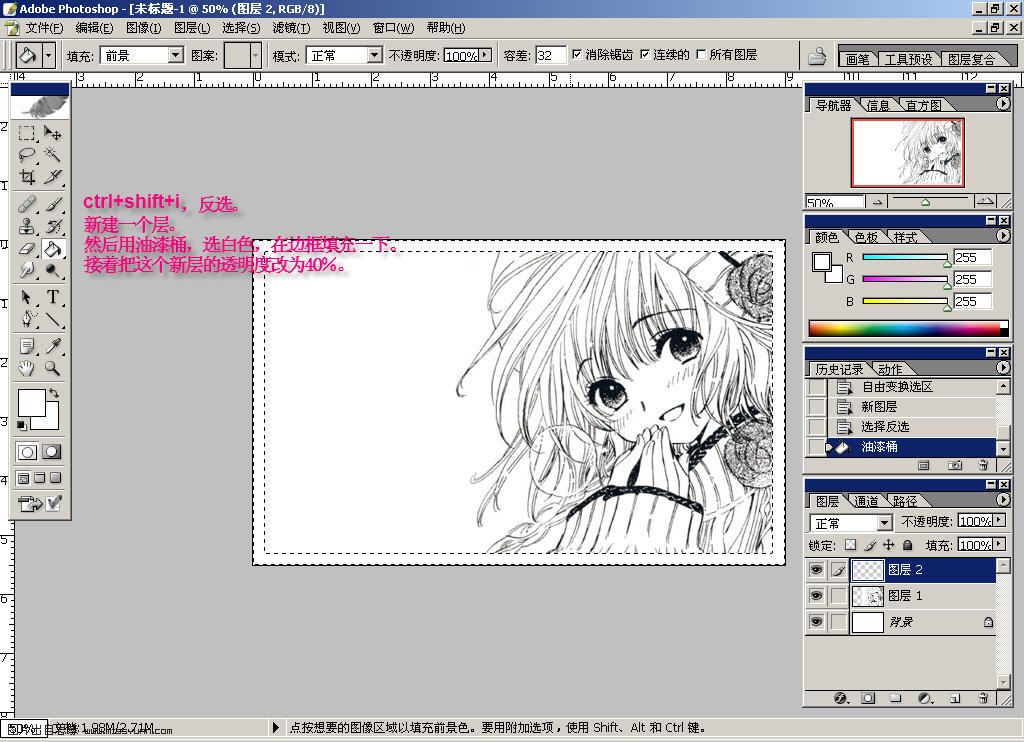The image size is (1024, 742).
Task: Swap foreground and background colors
Action: pyautogui.click(x=54, y=393)
